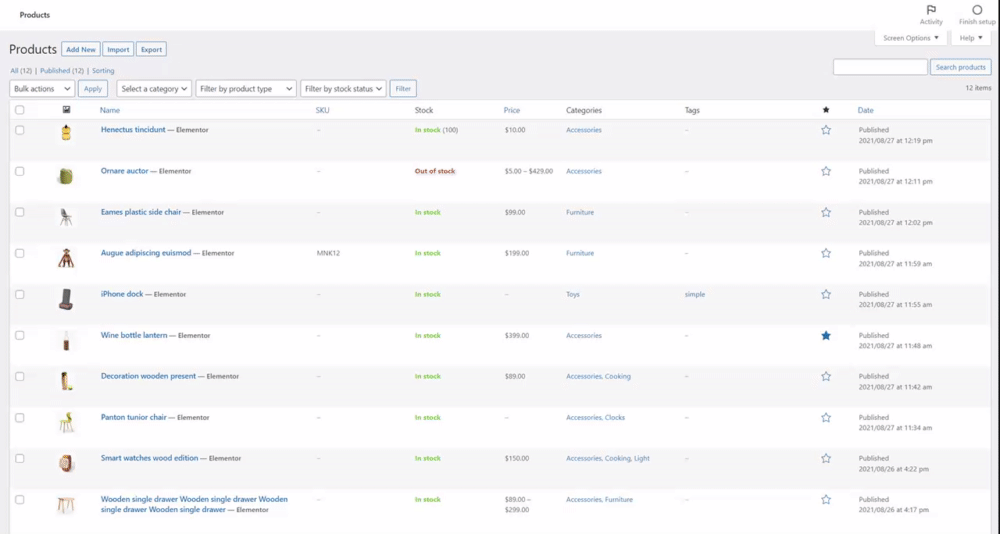Mark Henectus tincidunt as featured star
This screenshot has width=1000, height=534.
tap(826, 130)
